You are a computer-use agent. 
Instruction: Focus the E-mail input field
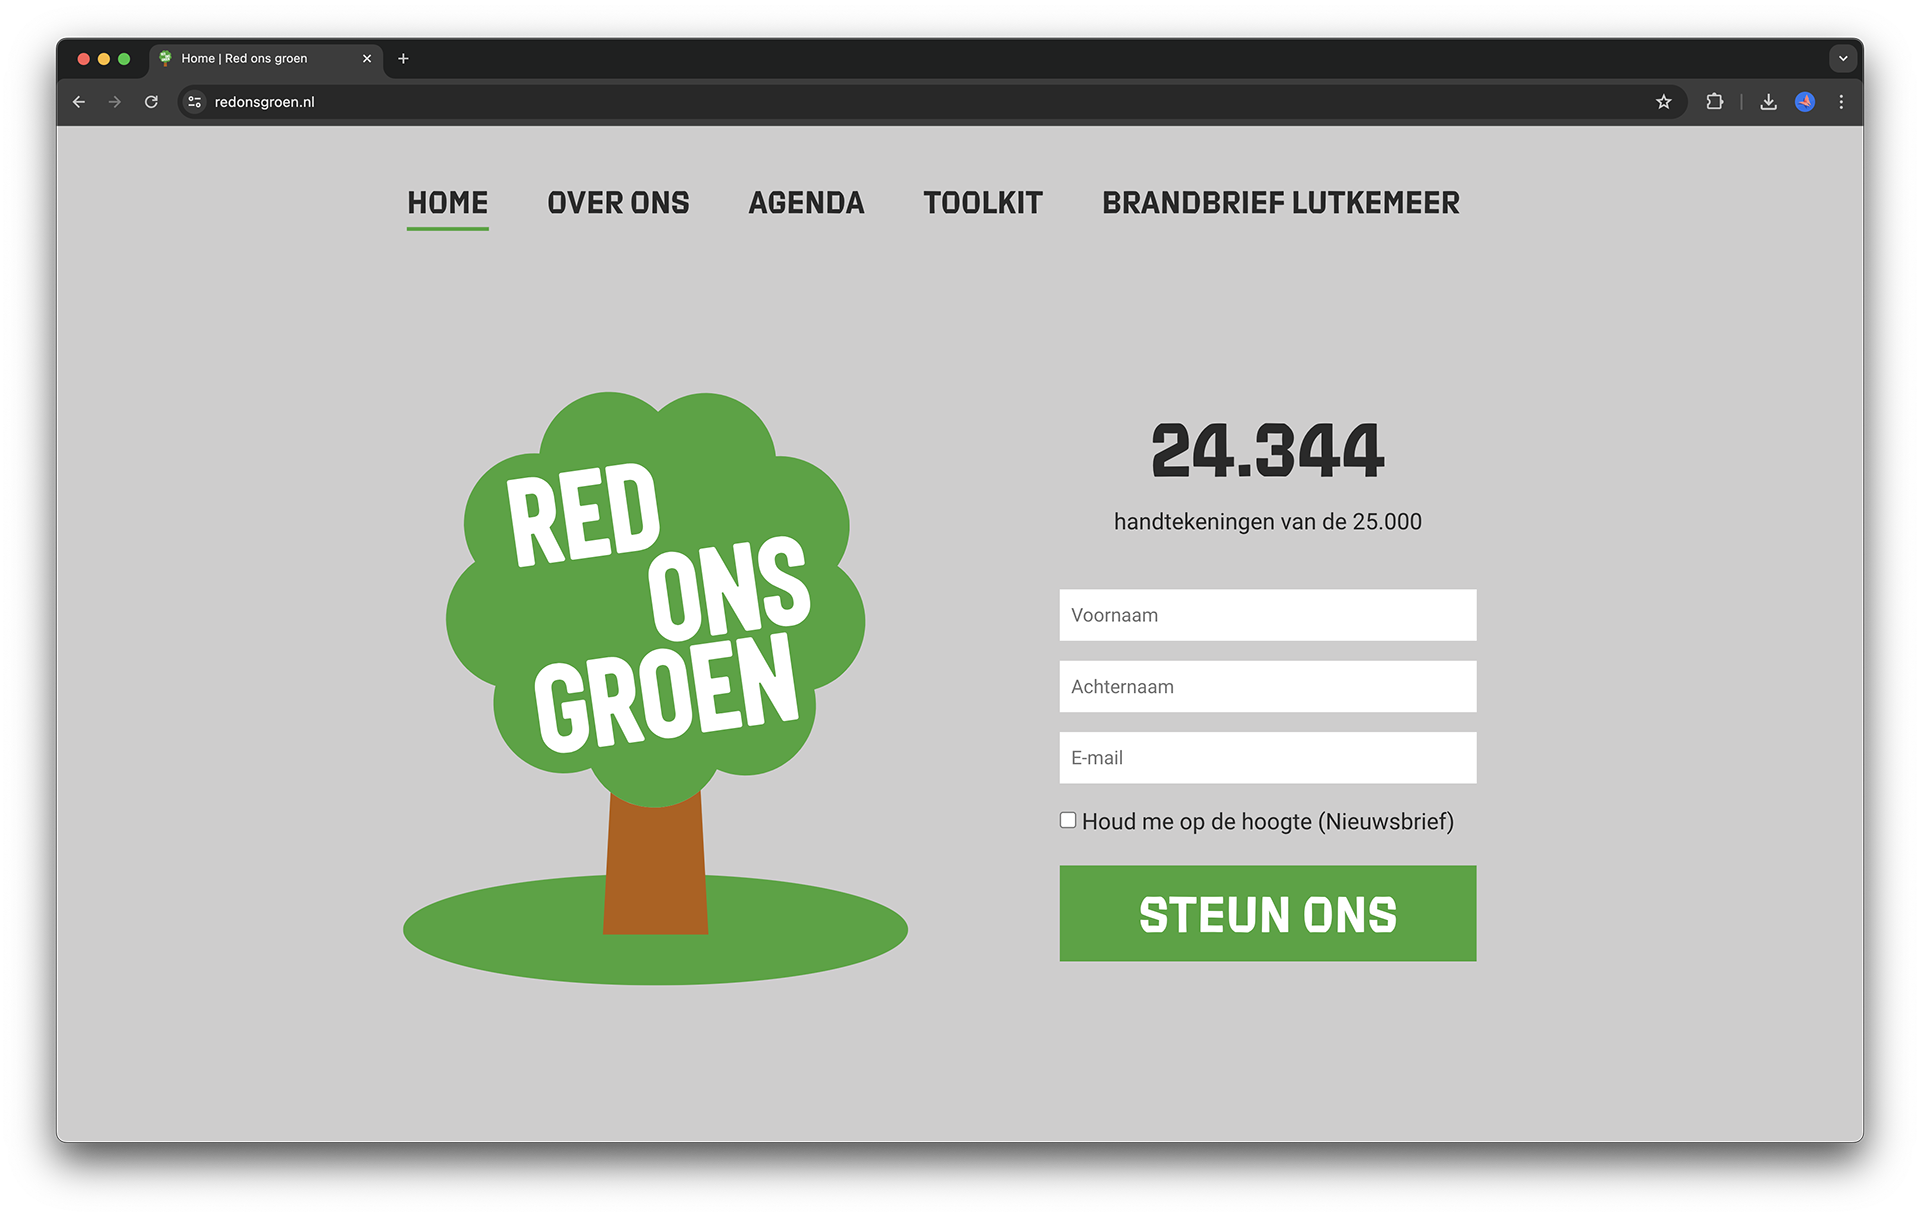[x=1267, y=758]
